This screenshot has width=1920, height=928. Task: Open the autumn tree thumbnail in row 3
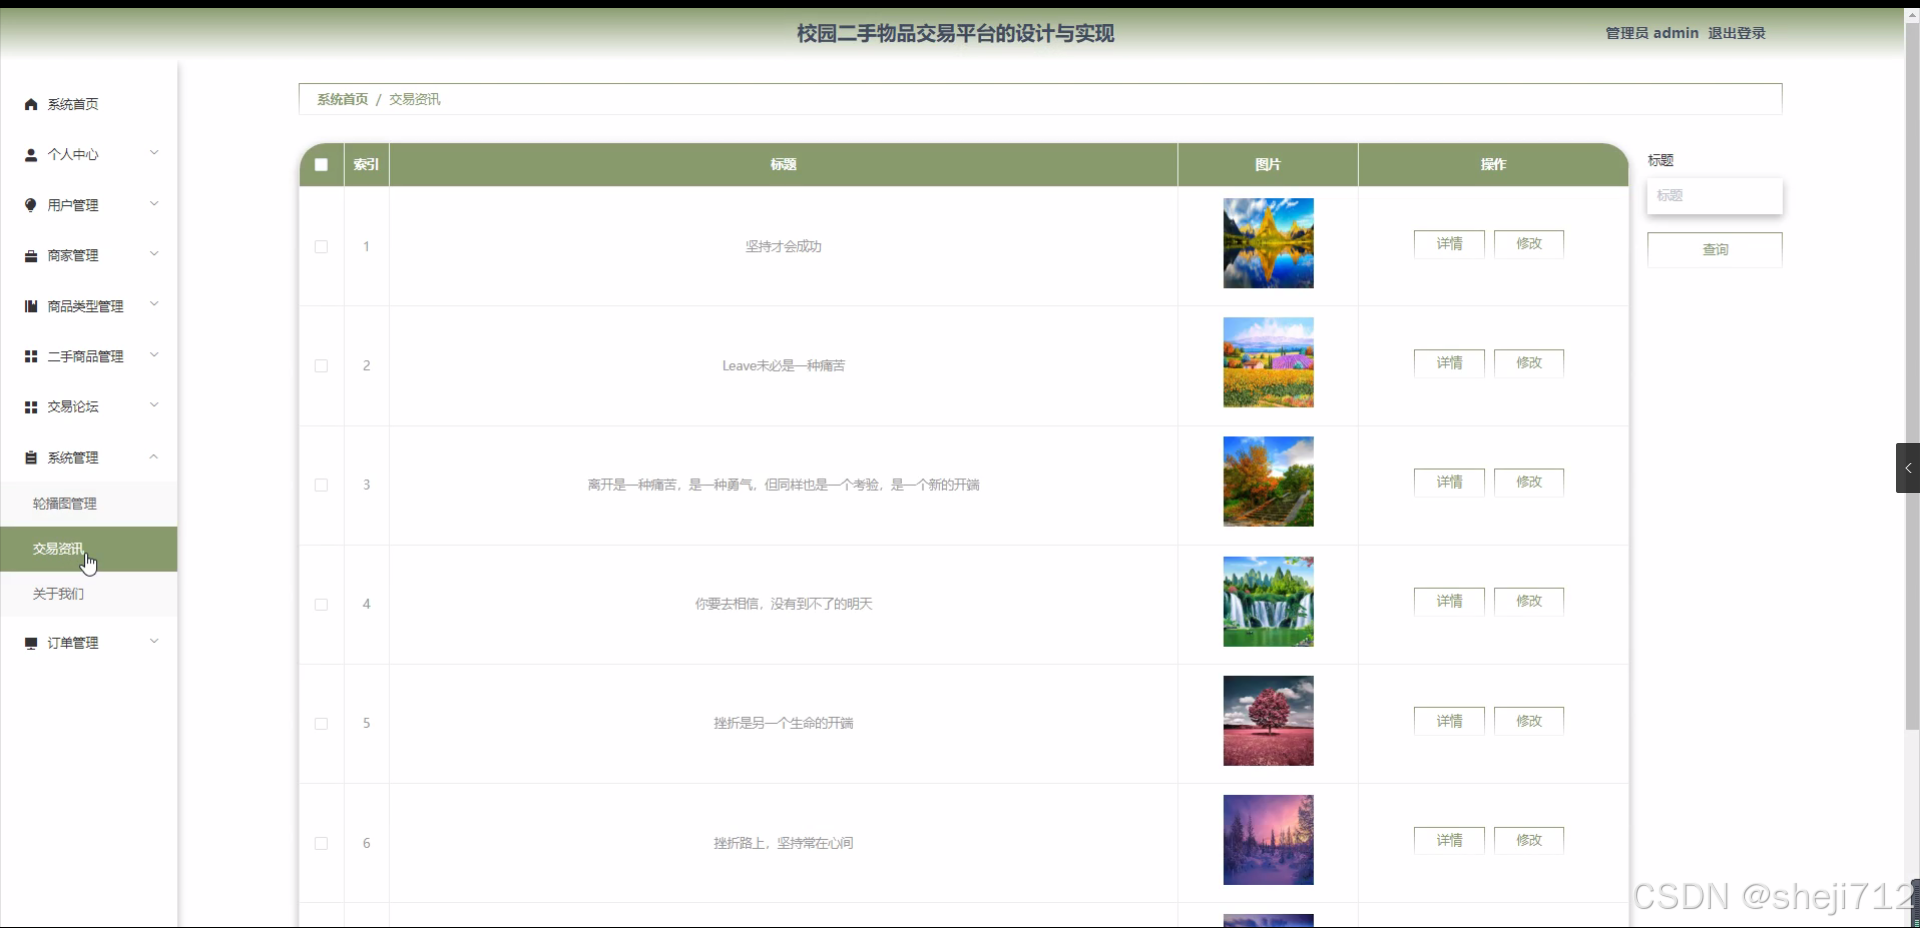[1268, 481]
